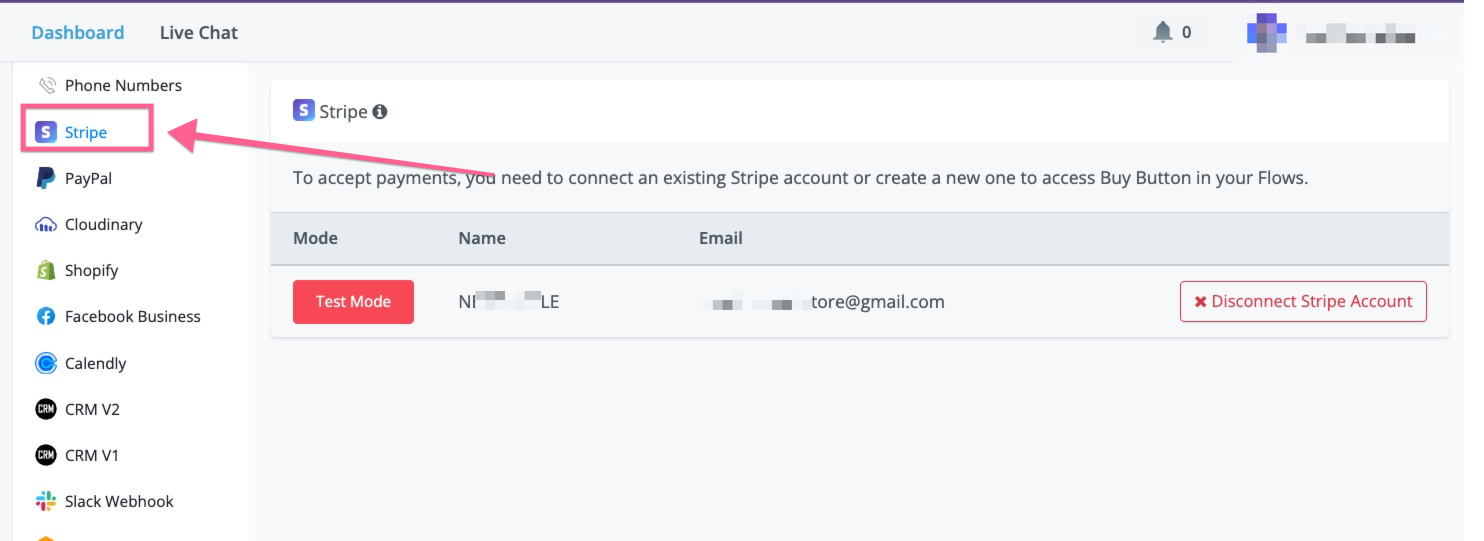
Task: Click the Stripe logo in panel header
Action: point(304,110)
